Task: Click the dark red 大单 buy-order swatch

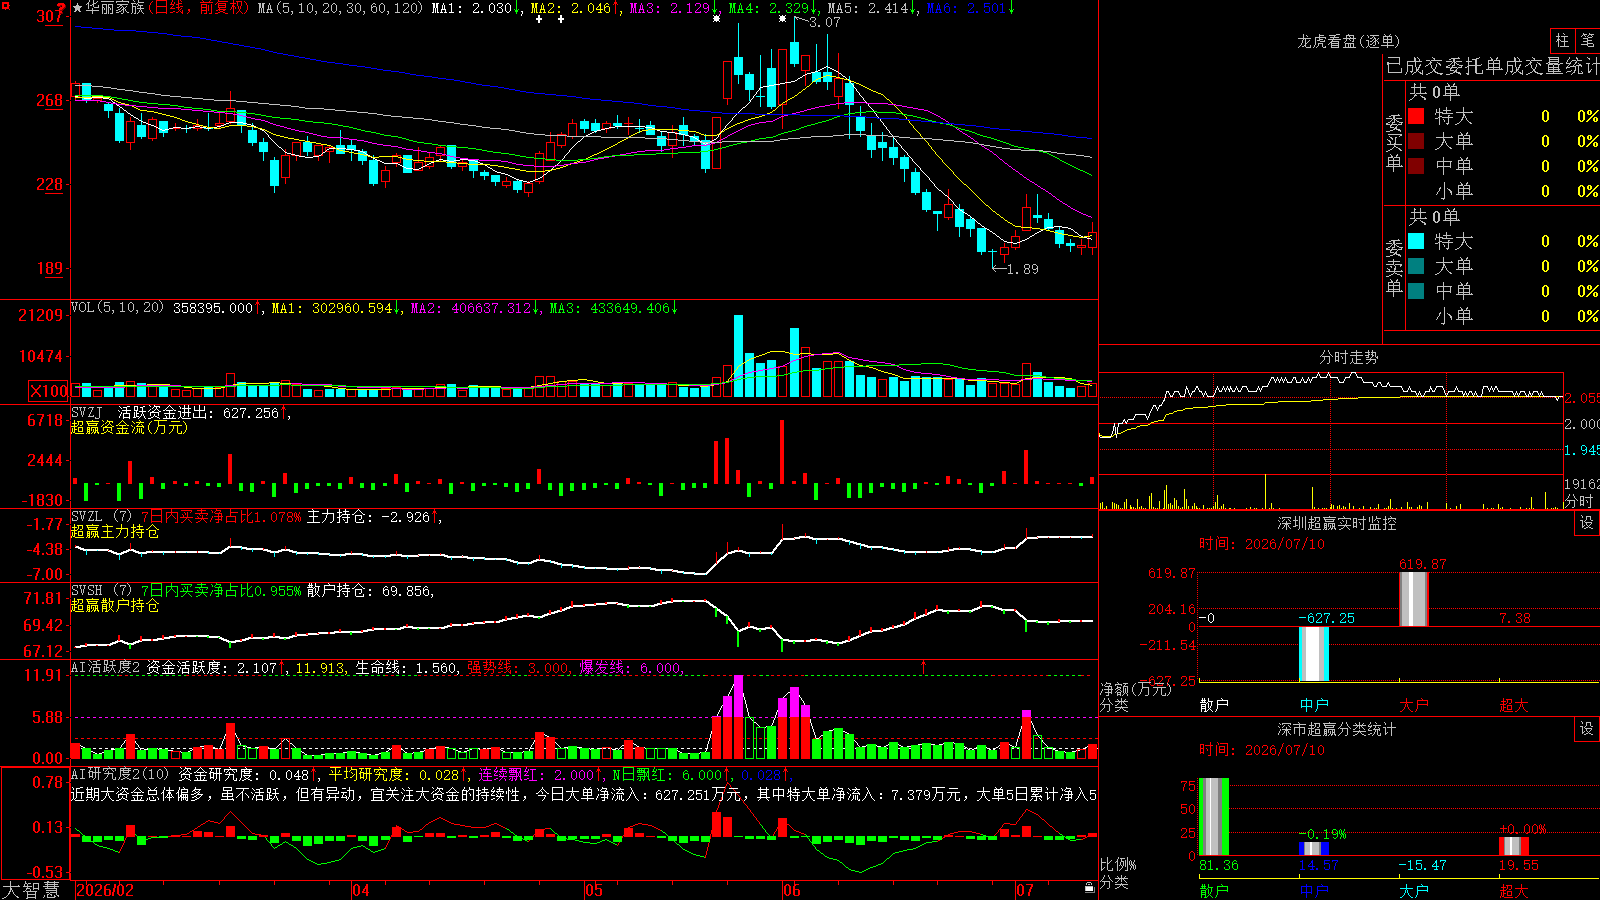Action: [x=1416, y=141]
